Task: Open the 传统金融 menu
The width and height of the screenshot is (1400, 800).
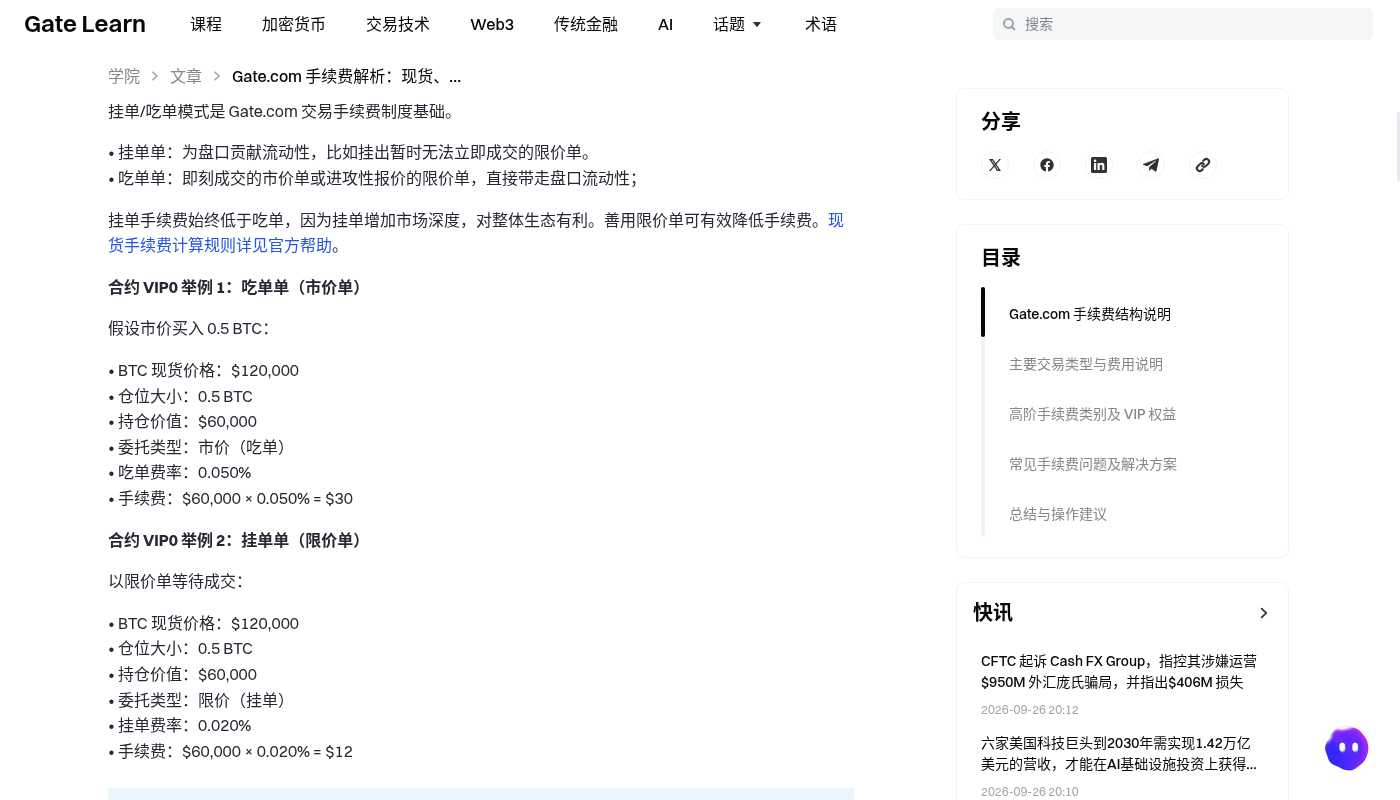Action: 586,24
